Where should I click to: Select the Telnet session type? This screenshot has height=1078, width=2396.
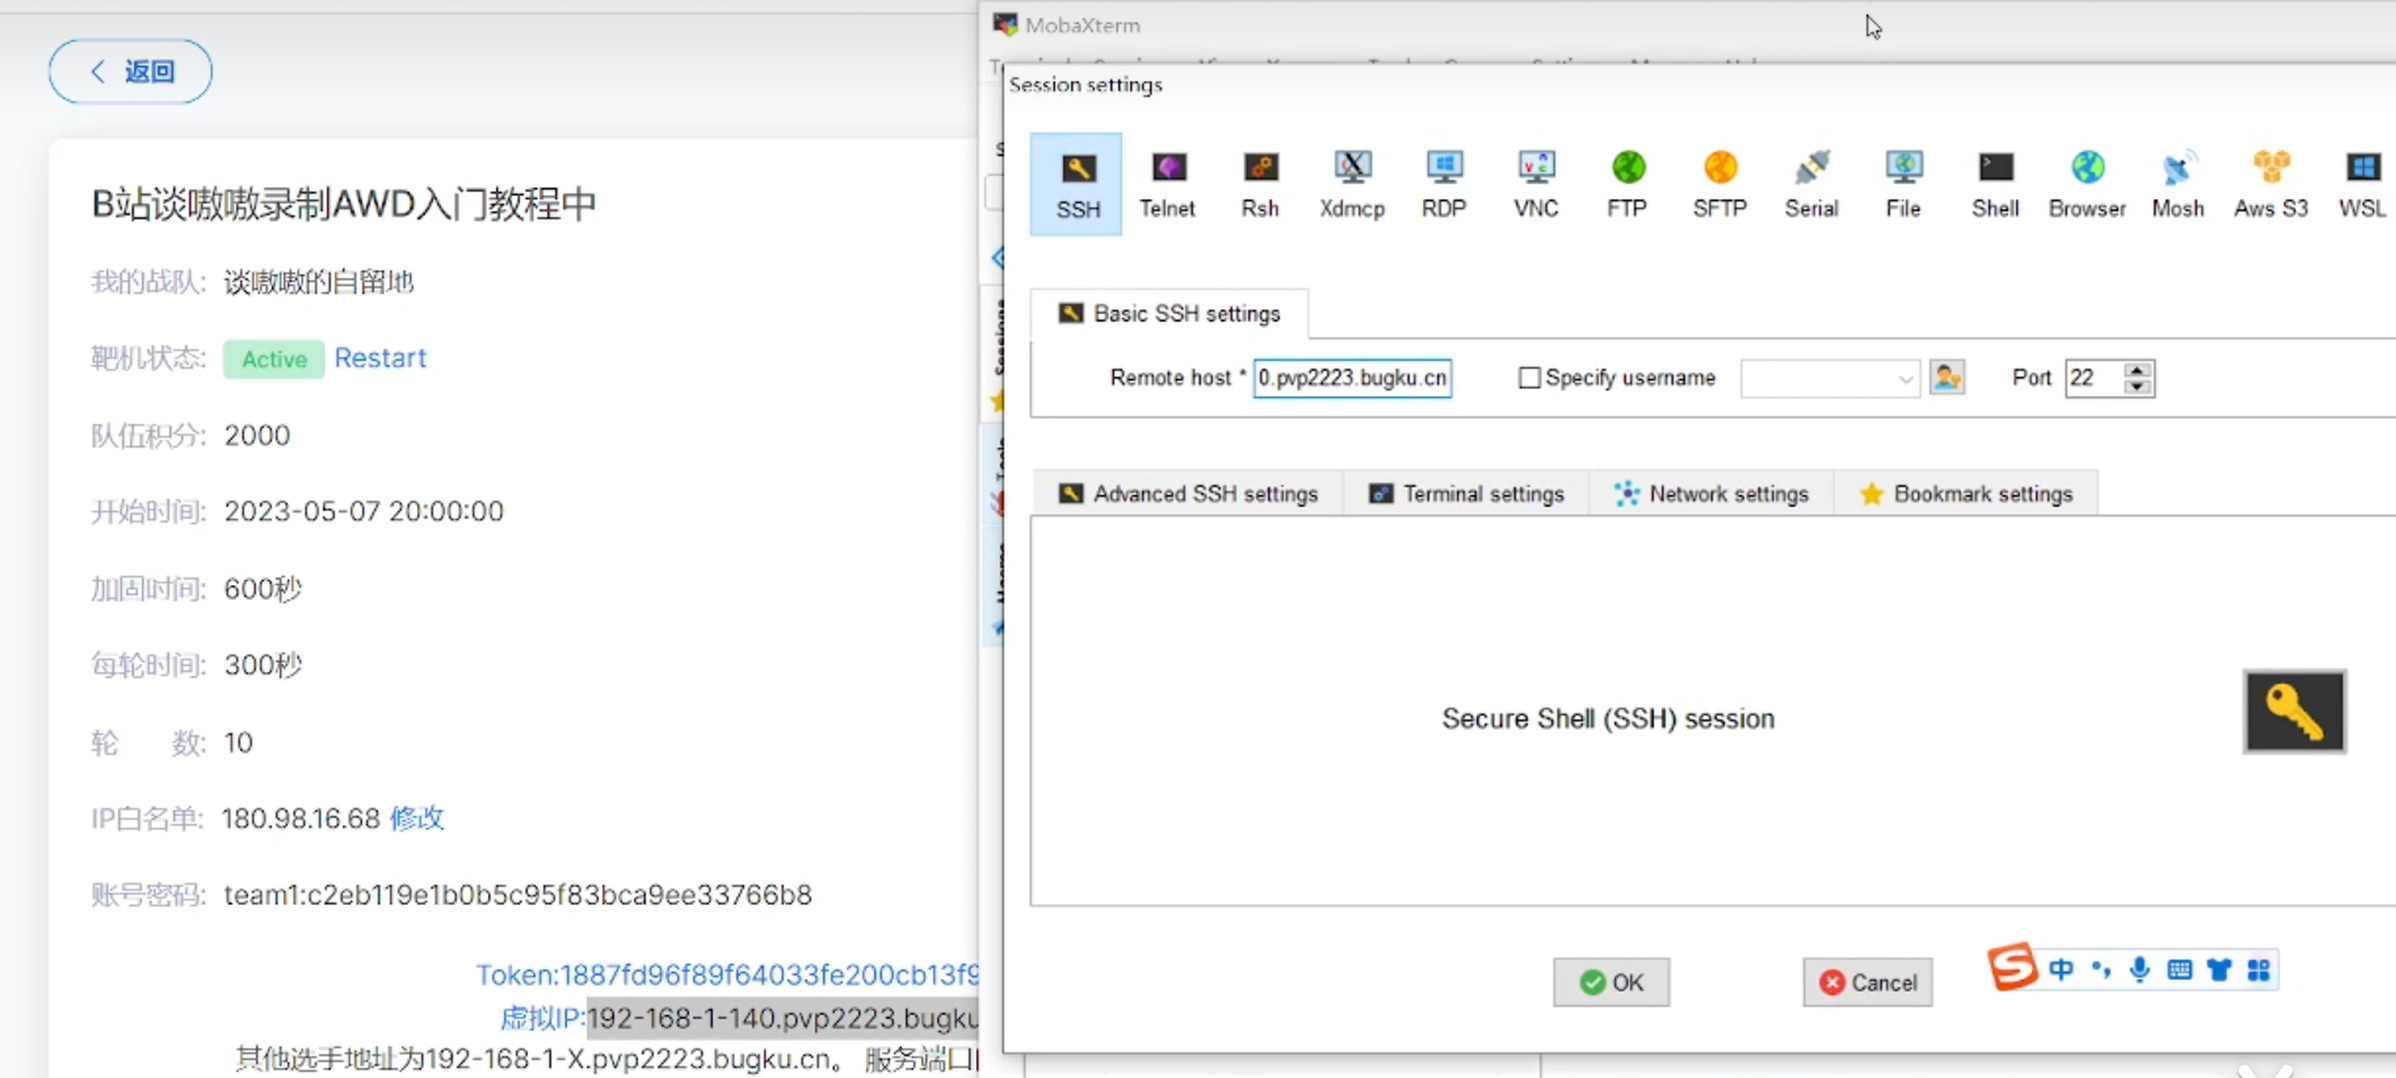[1167, 184]
